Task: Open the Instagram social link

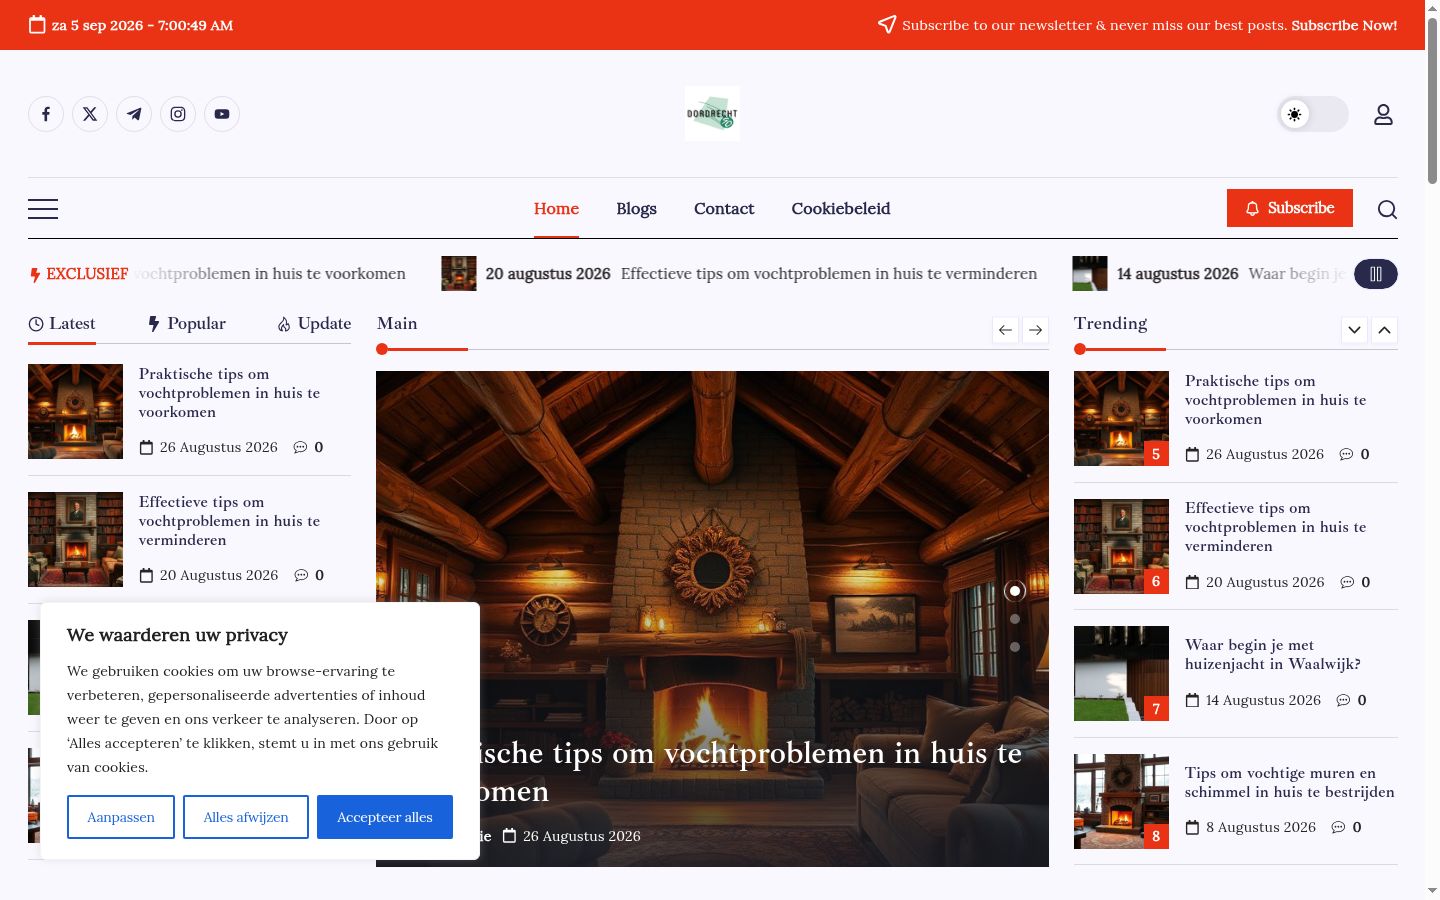Action: 178,114
